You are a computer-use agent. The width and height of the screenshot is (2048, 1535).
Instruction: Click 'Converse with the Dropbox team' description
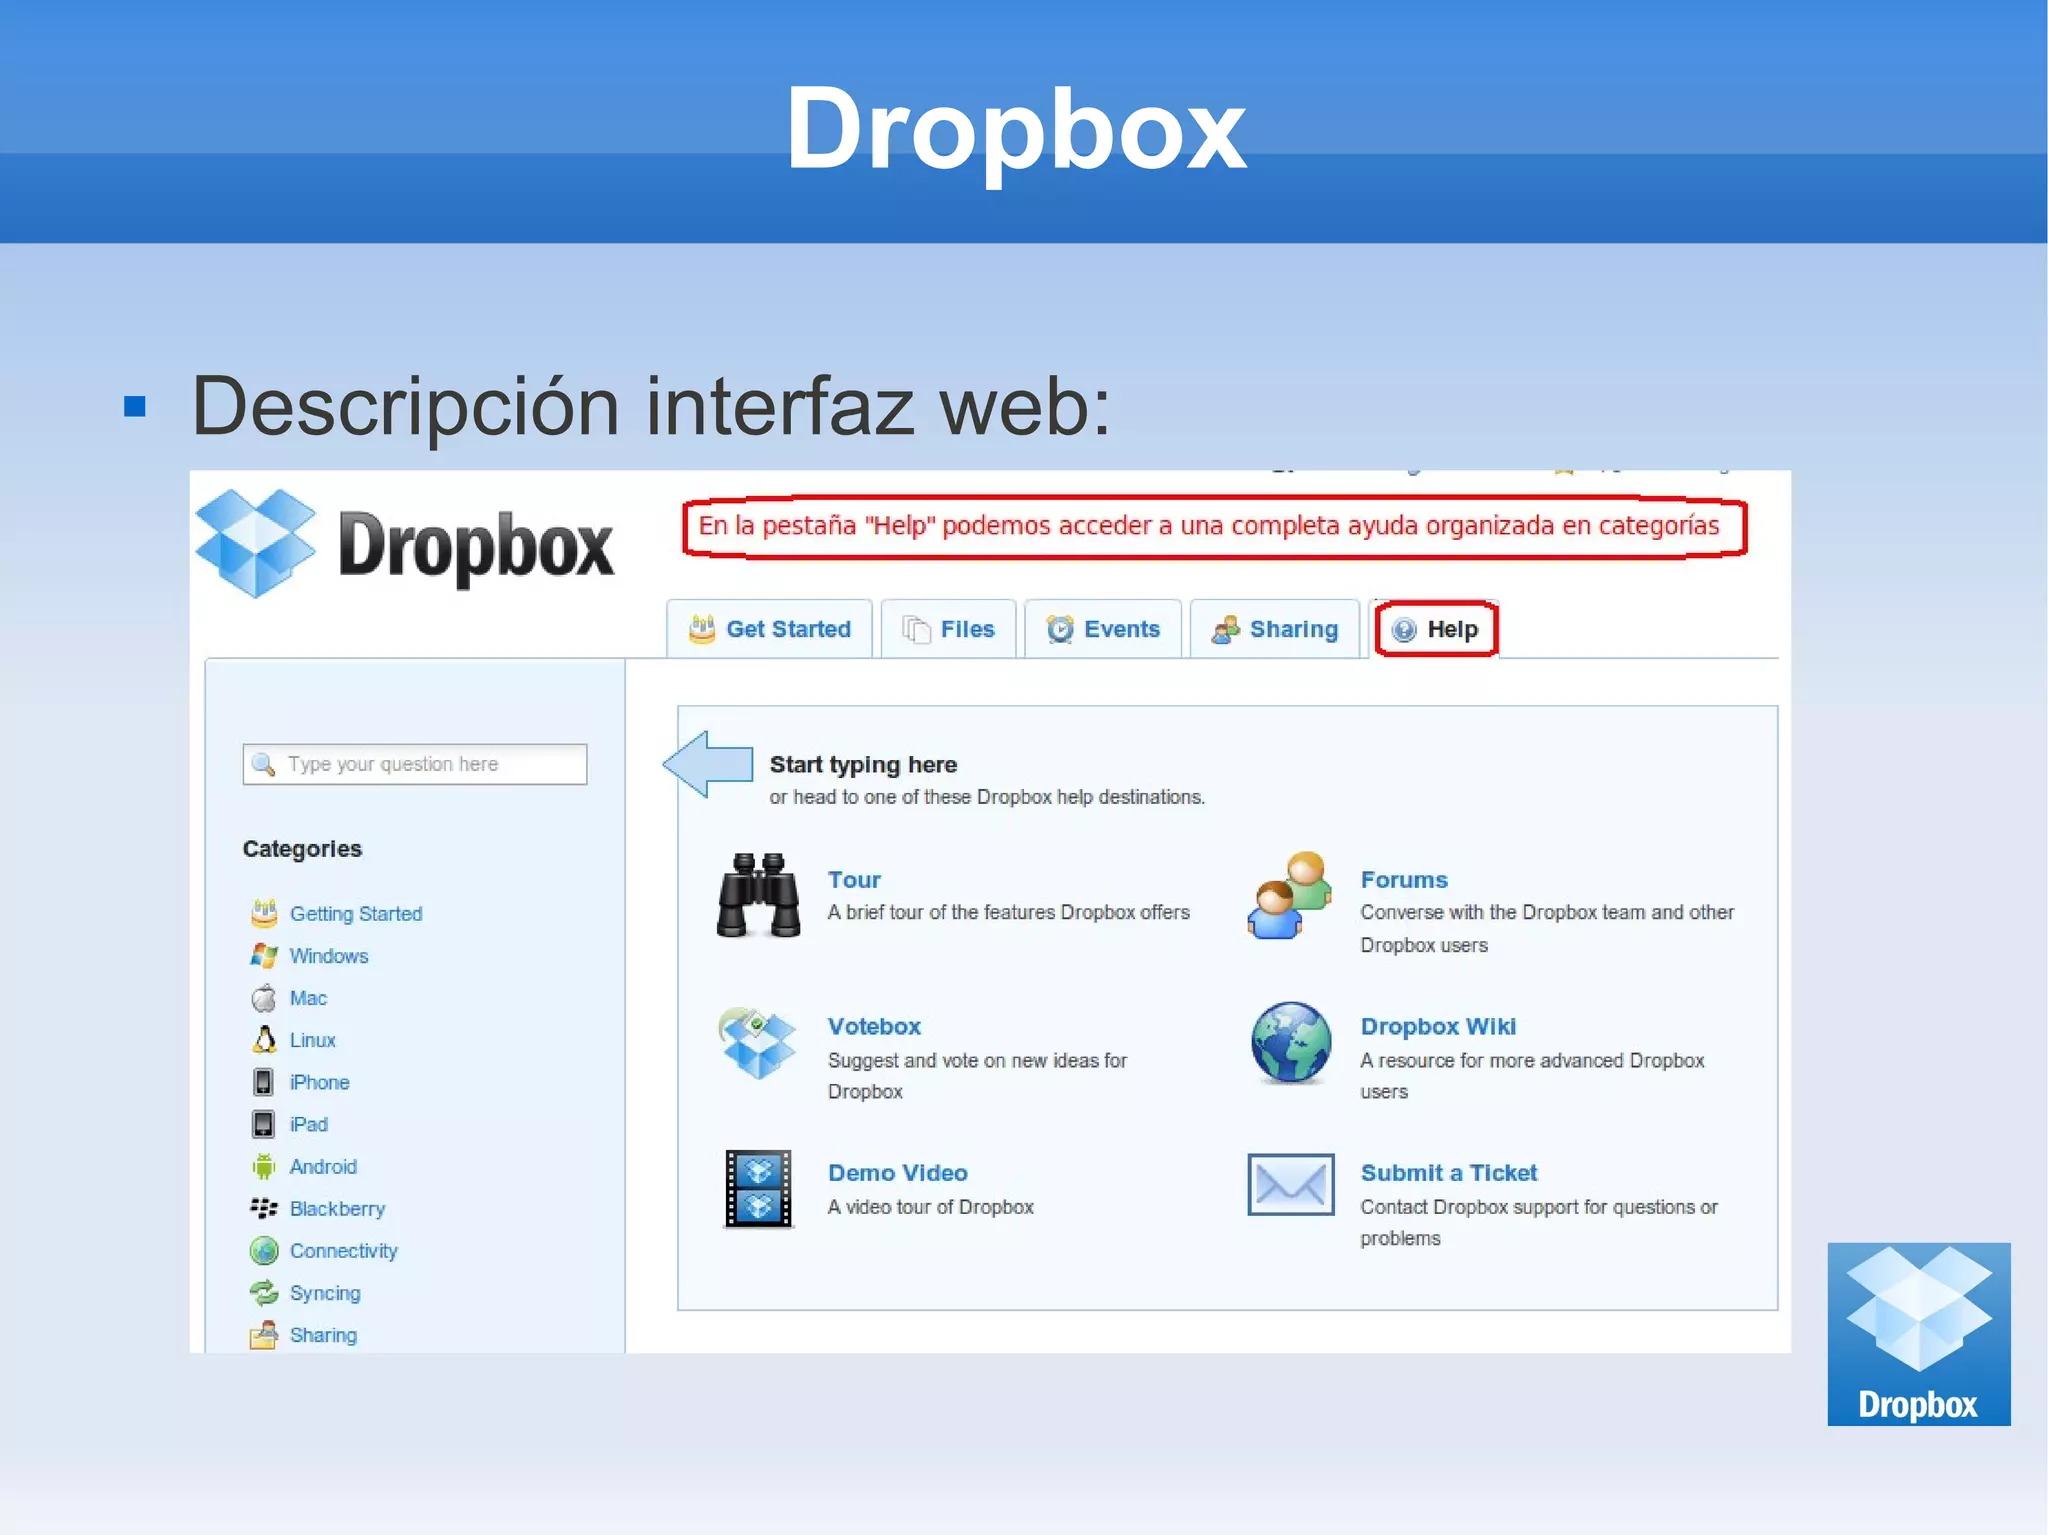pos(1547,929)
